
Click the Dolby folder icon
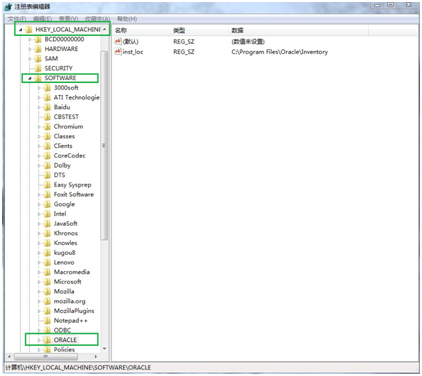coord(47,165)
